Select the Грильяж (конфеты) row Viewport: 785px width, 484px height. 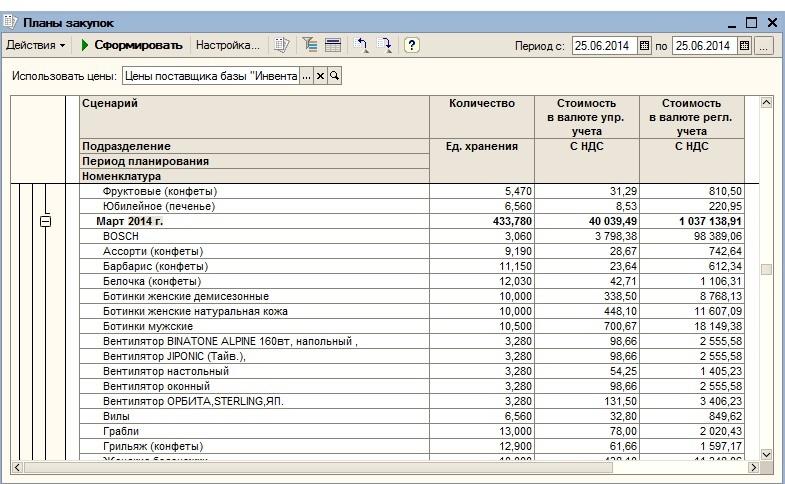point(411,446)
